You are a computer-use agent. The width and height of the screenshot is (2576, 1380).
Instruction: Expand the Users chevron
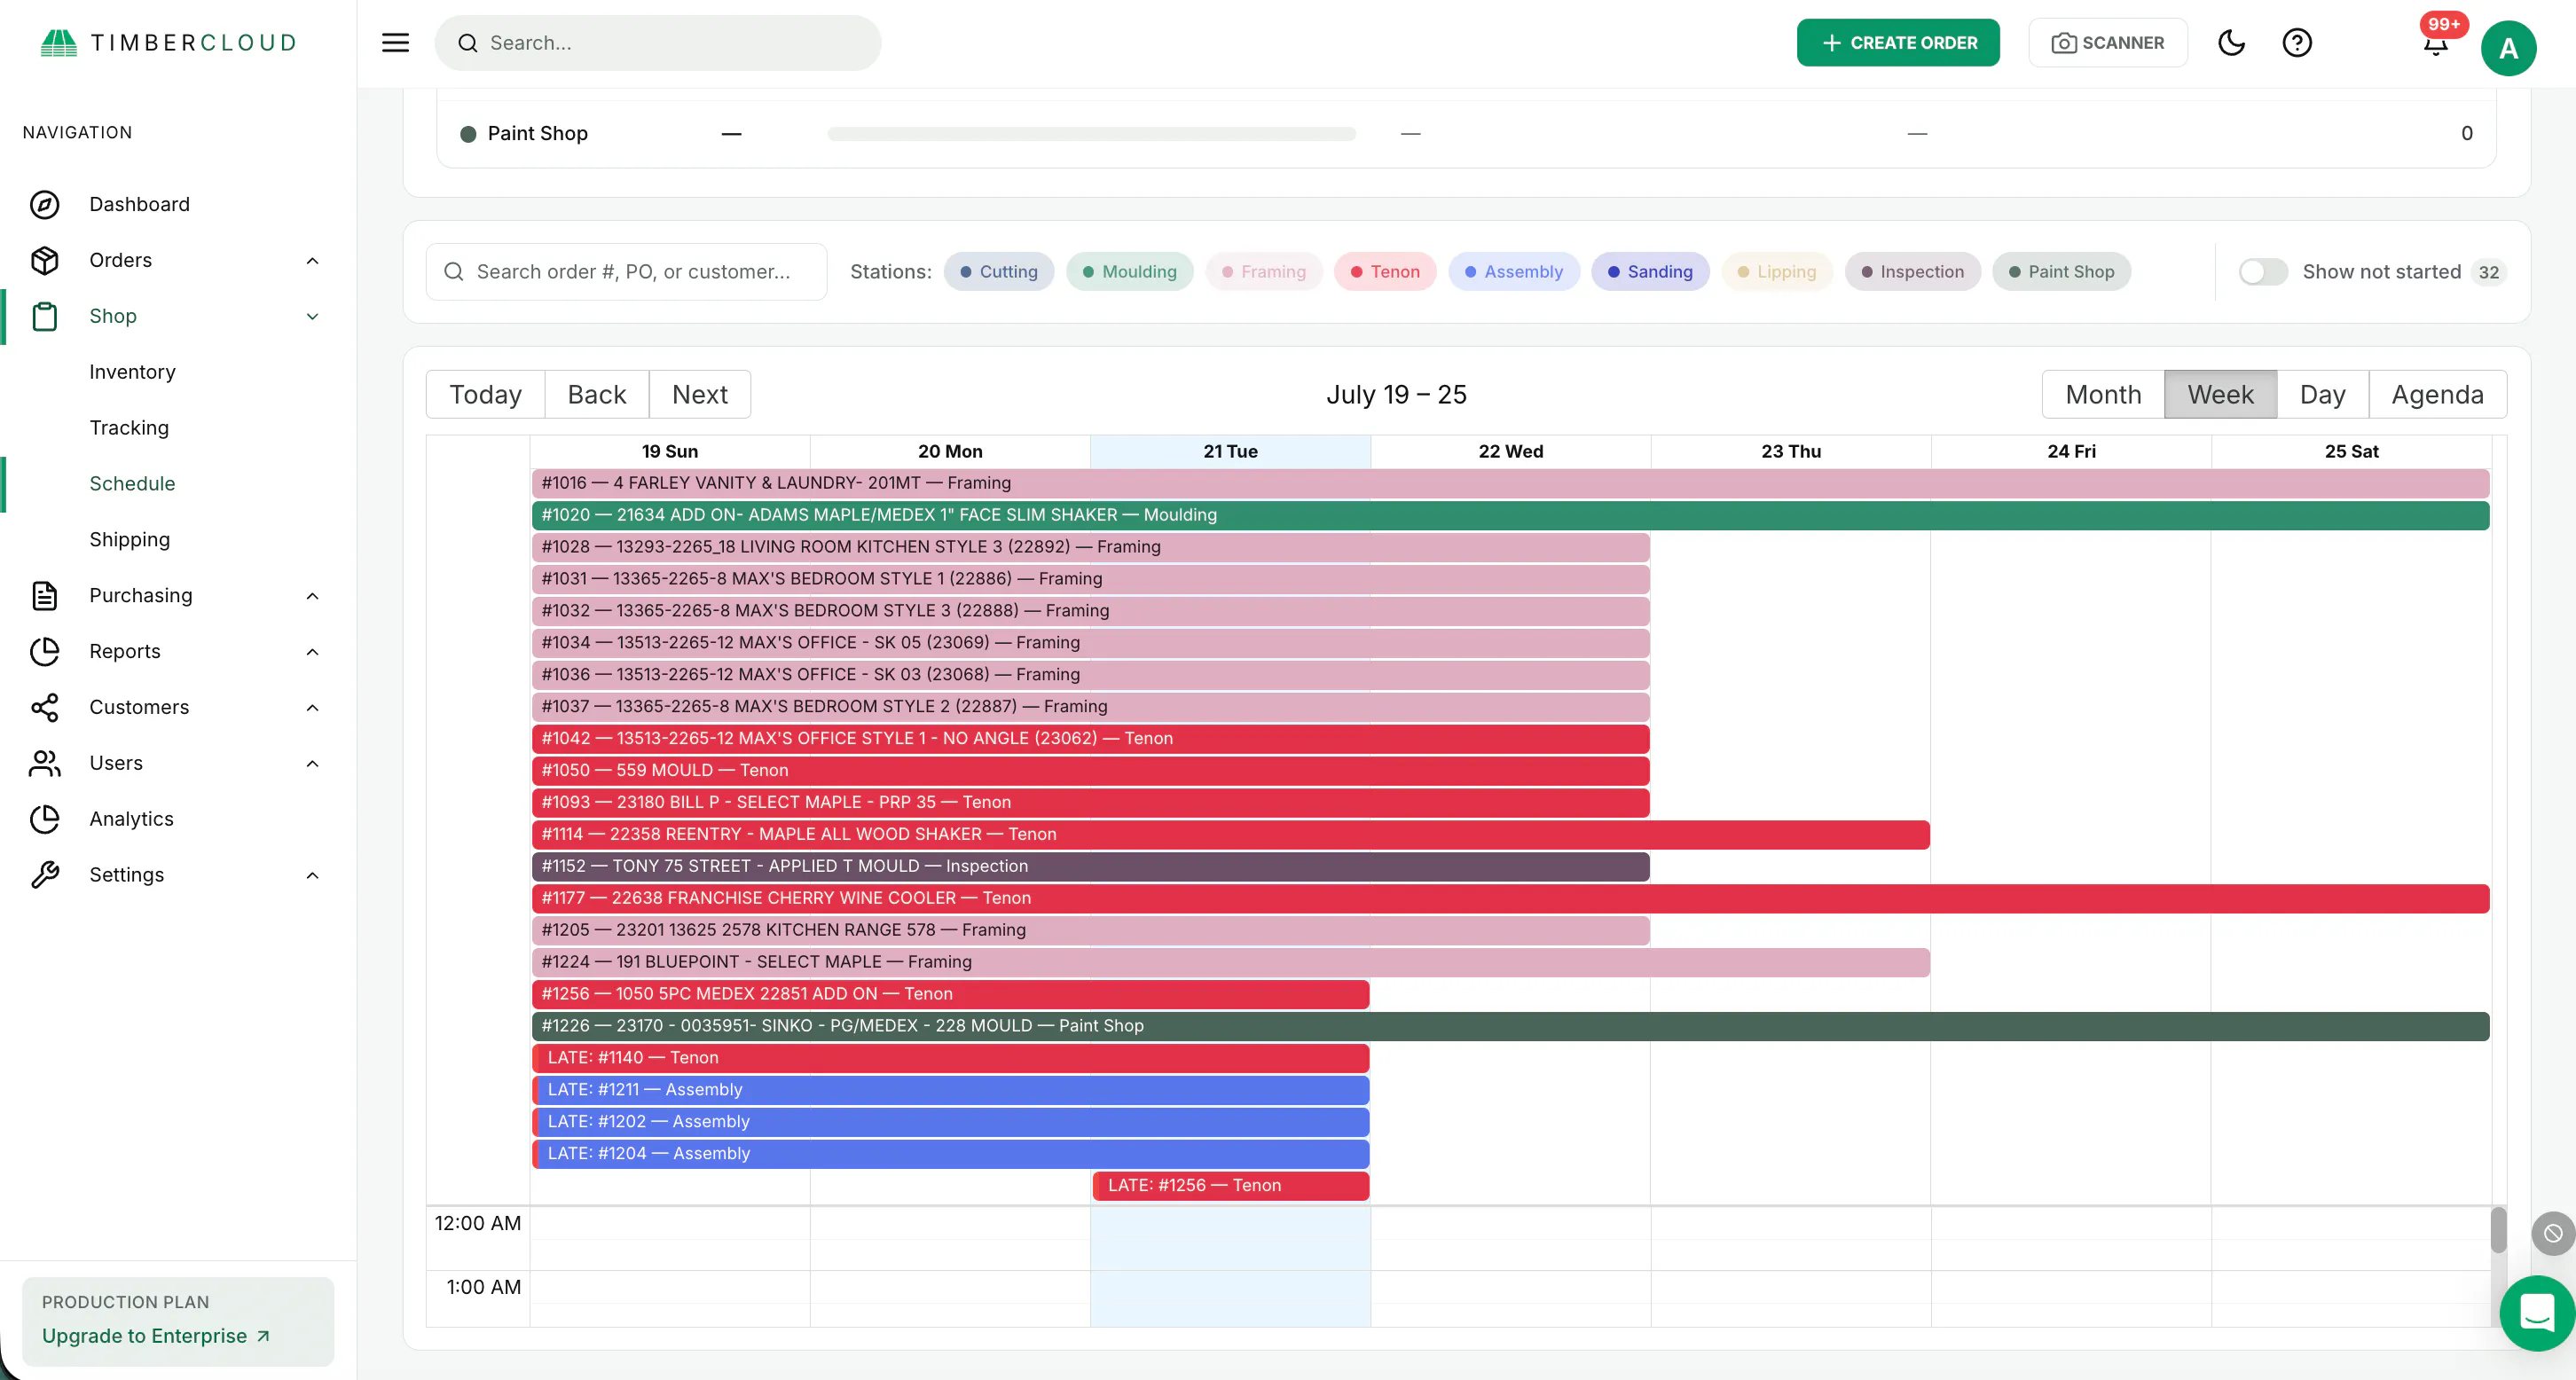click(x=312, y=763)
